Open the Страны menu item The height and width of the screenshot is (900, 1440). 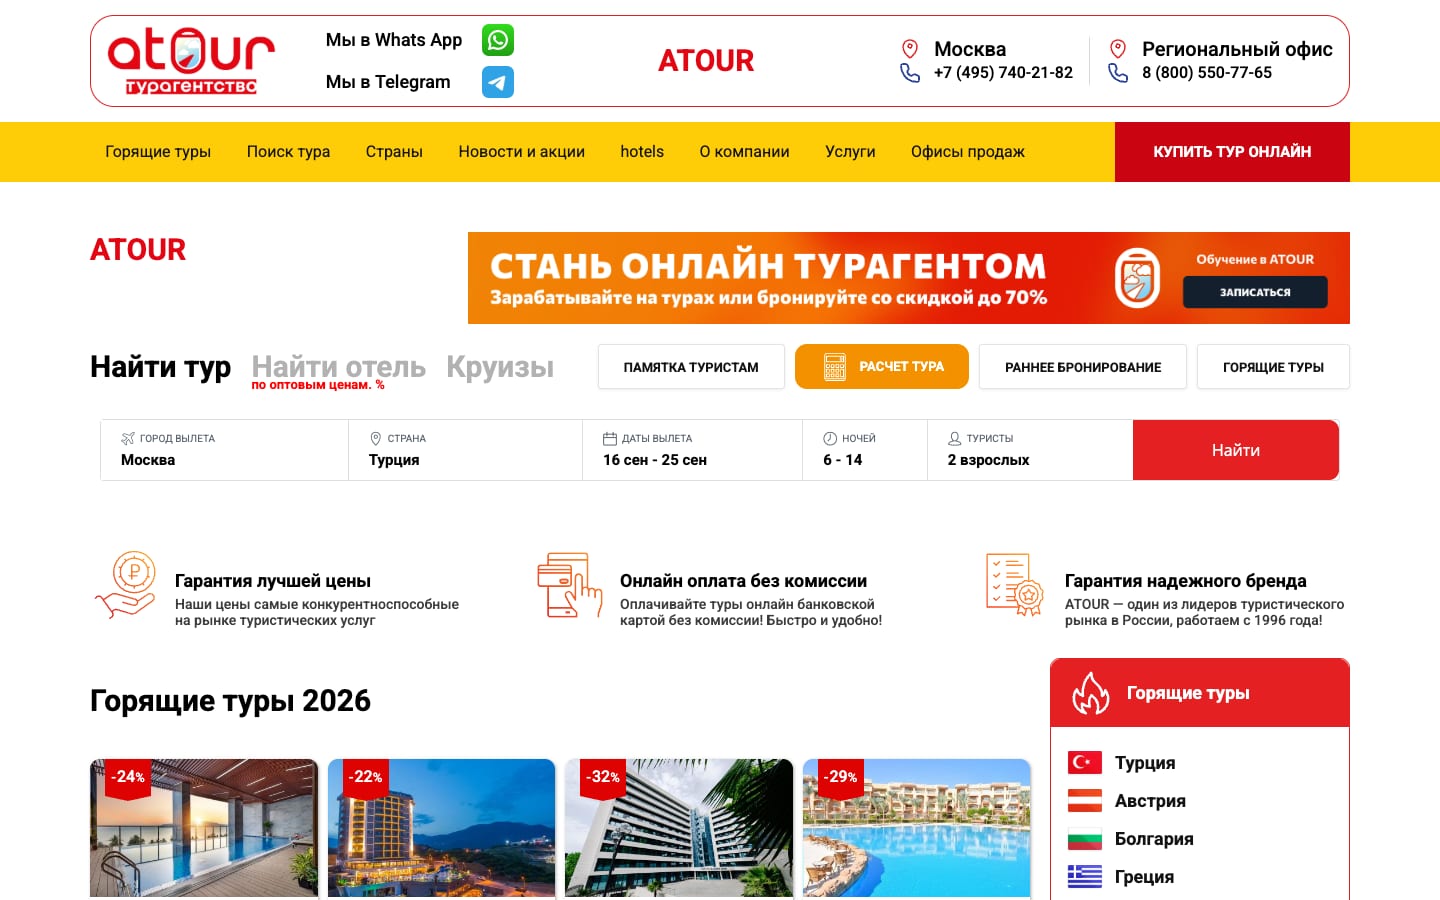394,152
